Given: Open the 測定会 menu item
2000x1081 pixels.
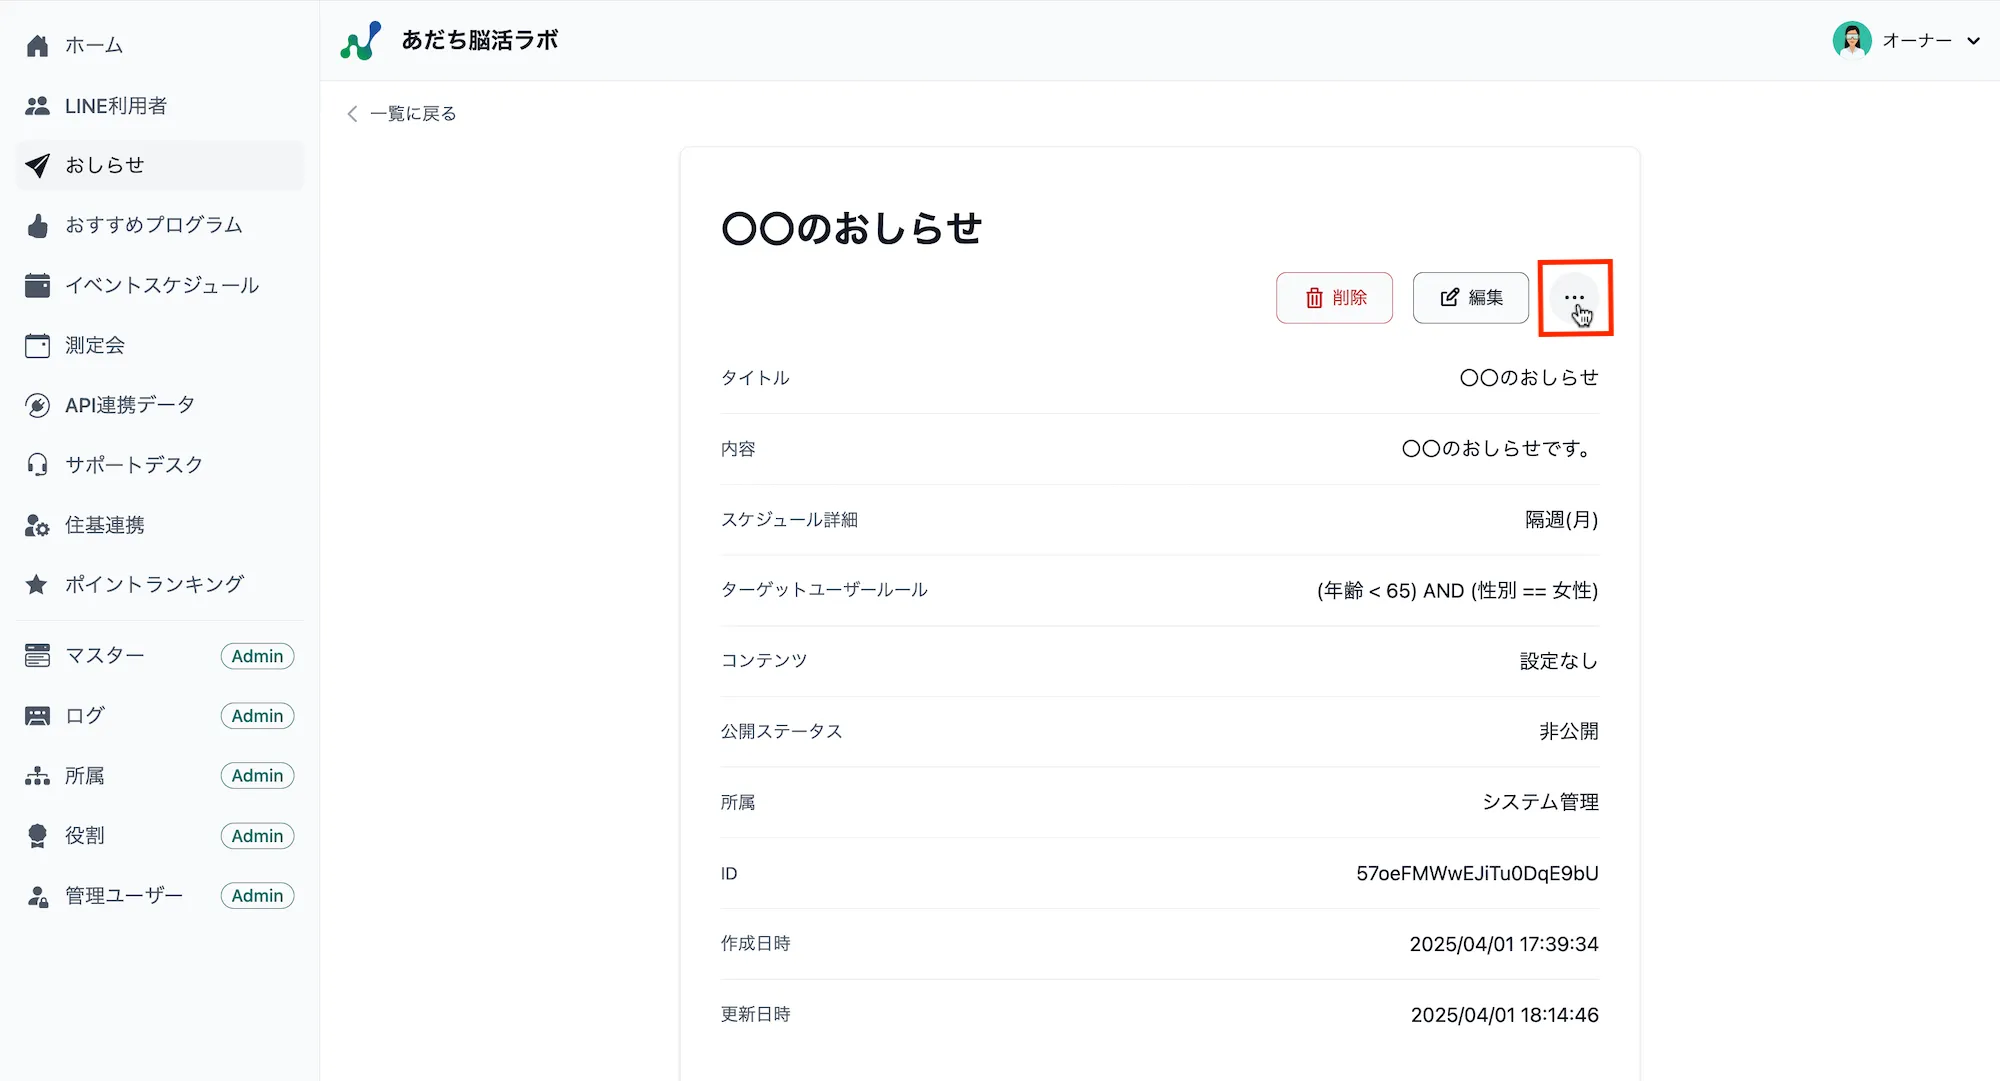Looking at the screenshot, I should (x=95, y=346).
